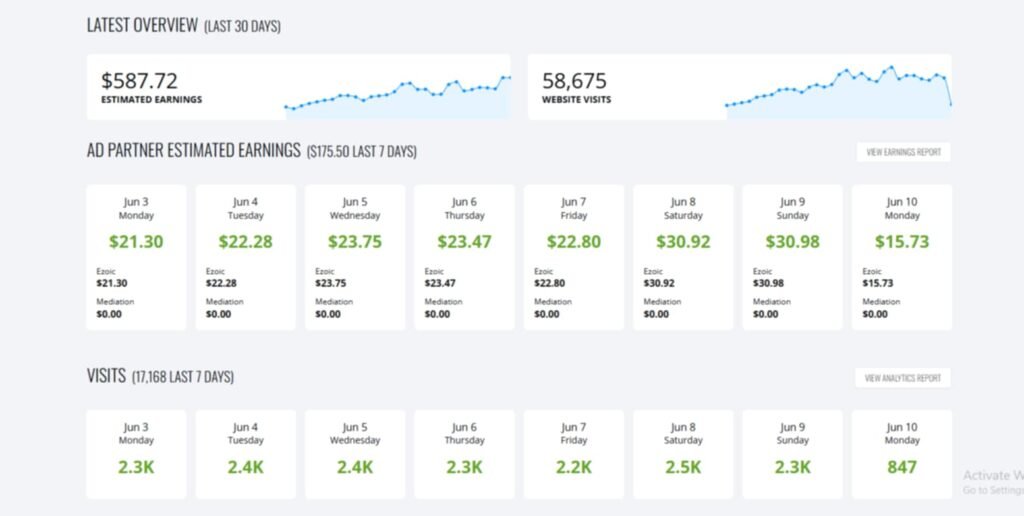Screen dimensions: 1024x516
Task: Select the Jun 10 $15.73 earnings card
Action: [902, 256]
